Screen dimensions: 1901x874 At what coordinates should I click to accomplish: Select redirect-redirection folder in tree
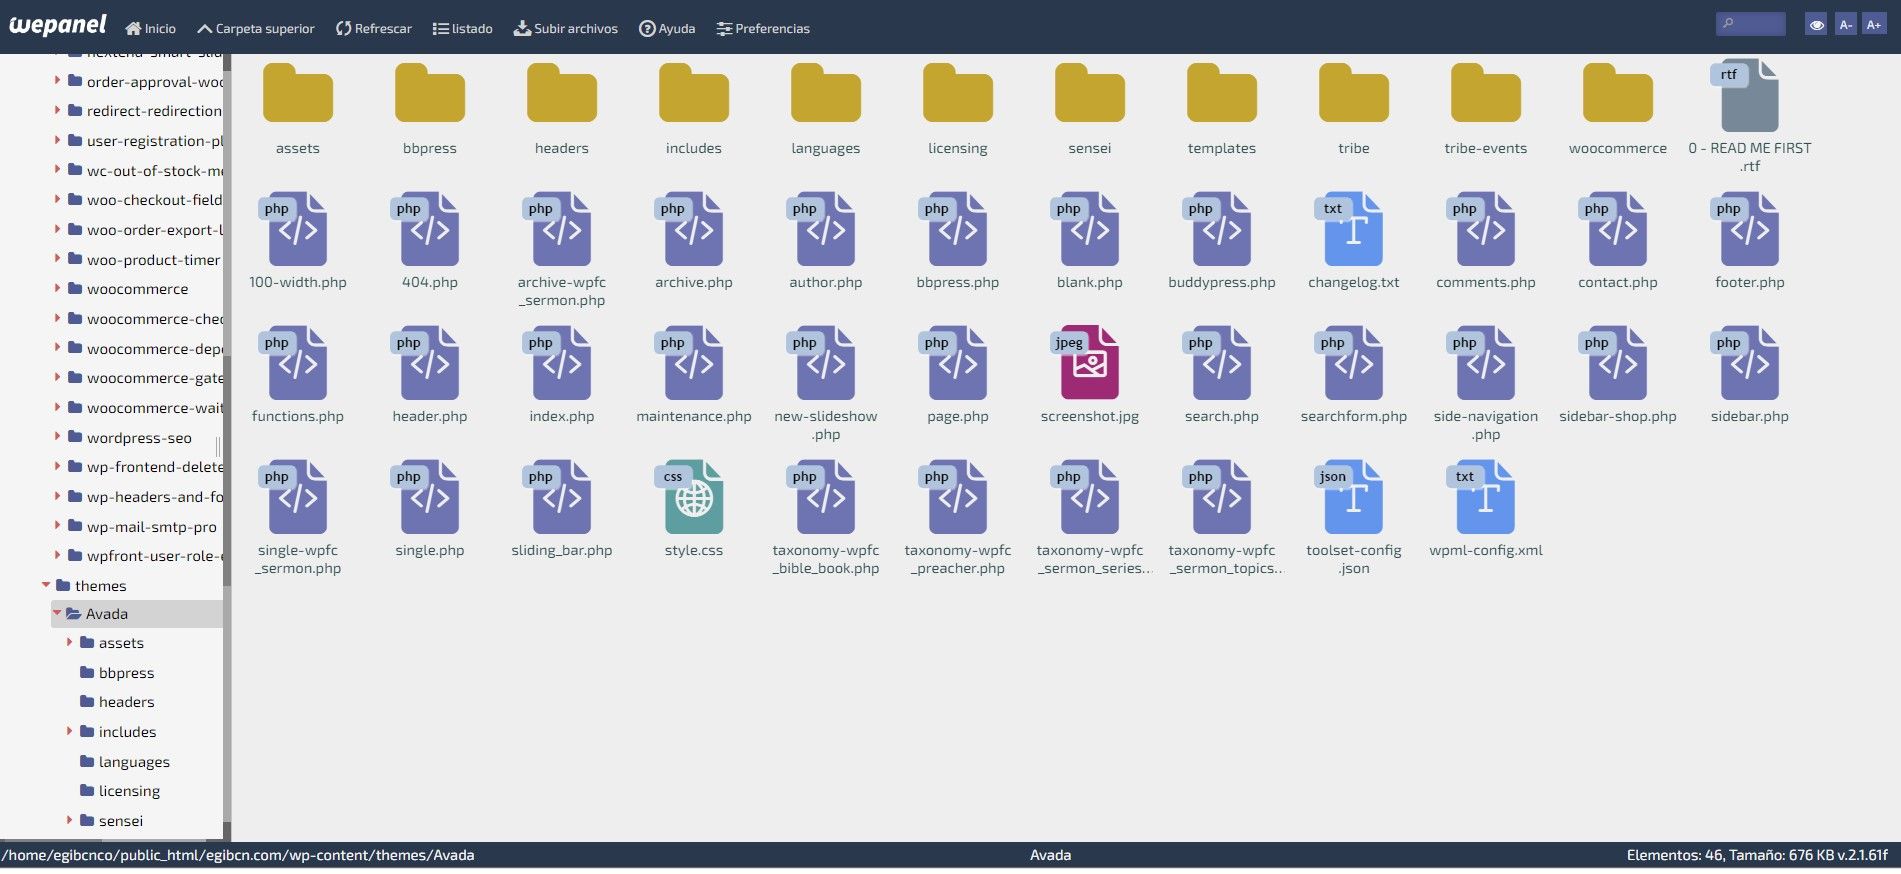click(144, 111)
